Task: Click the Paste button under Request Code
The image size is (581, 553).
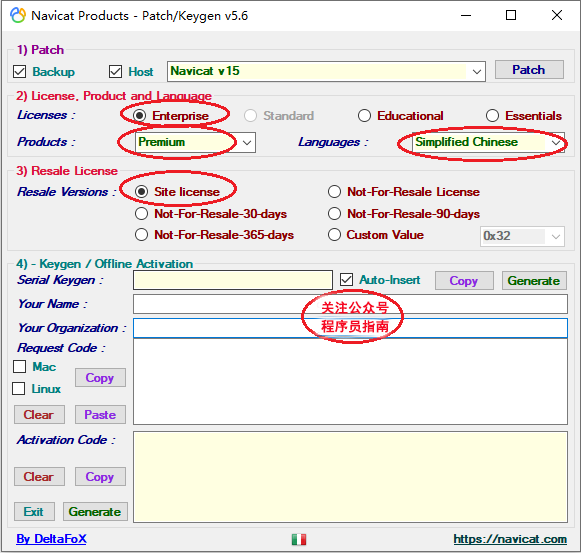Action: point(100,414)
